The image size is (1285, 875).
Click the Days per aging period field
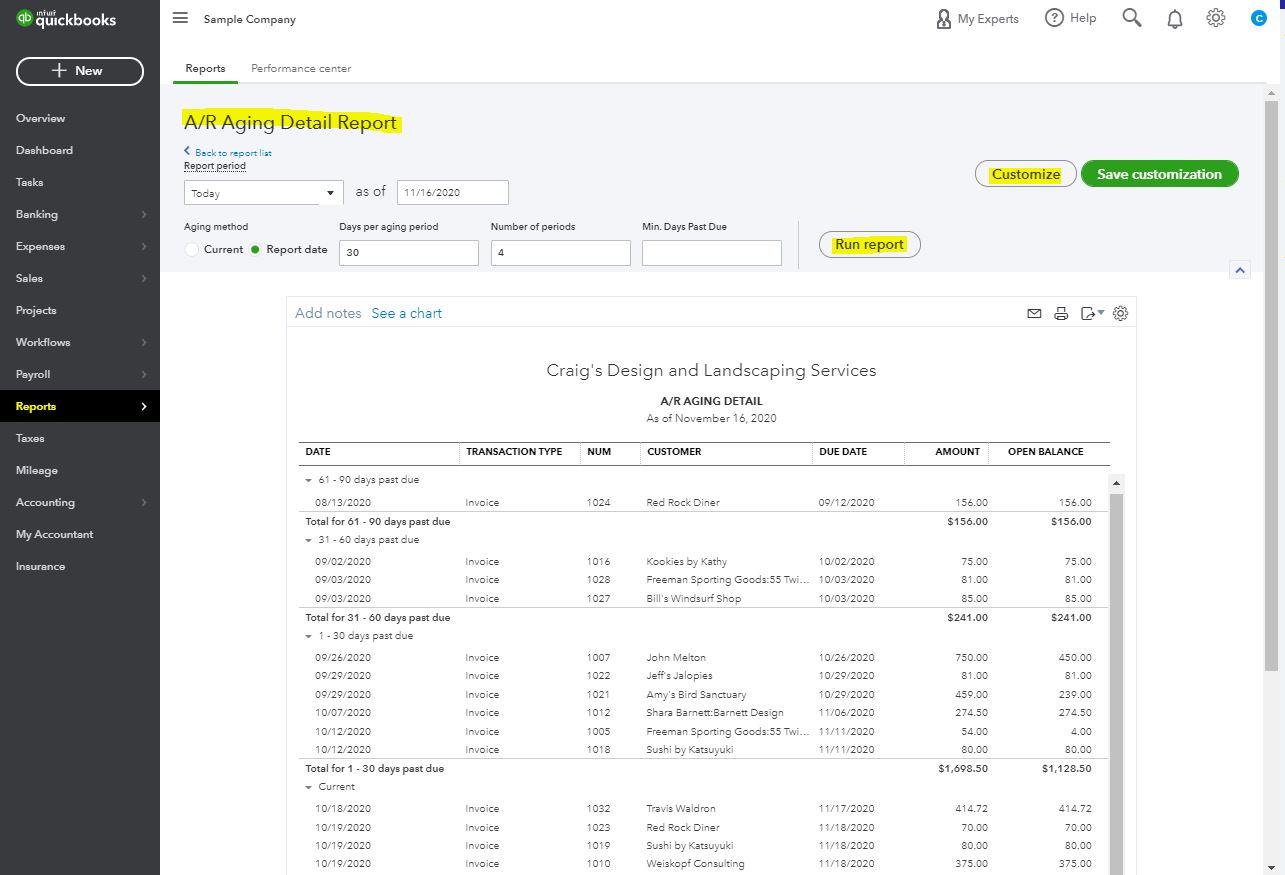click(409, 253)
